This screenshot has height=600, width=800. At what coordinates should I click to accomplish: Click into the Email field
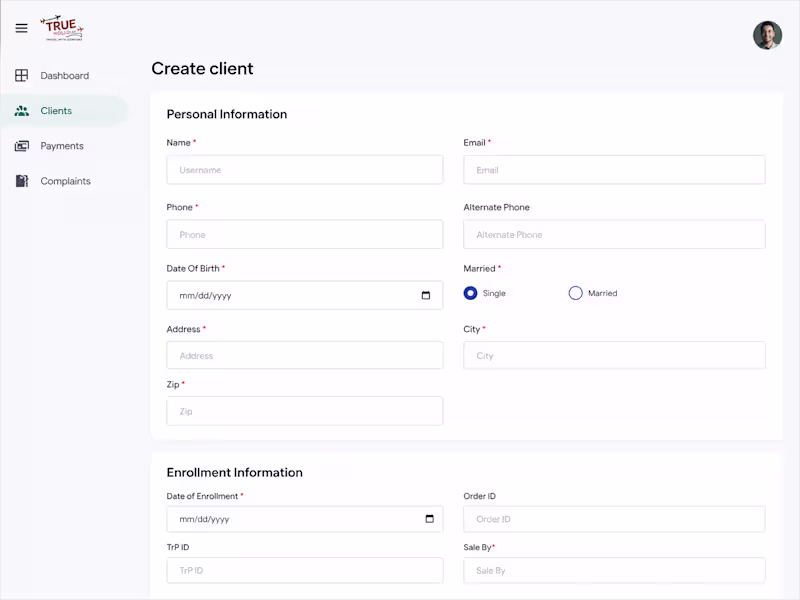[614, 170]
